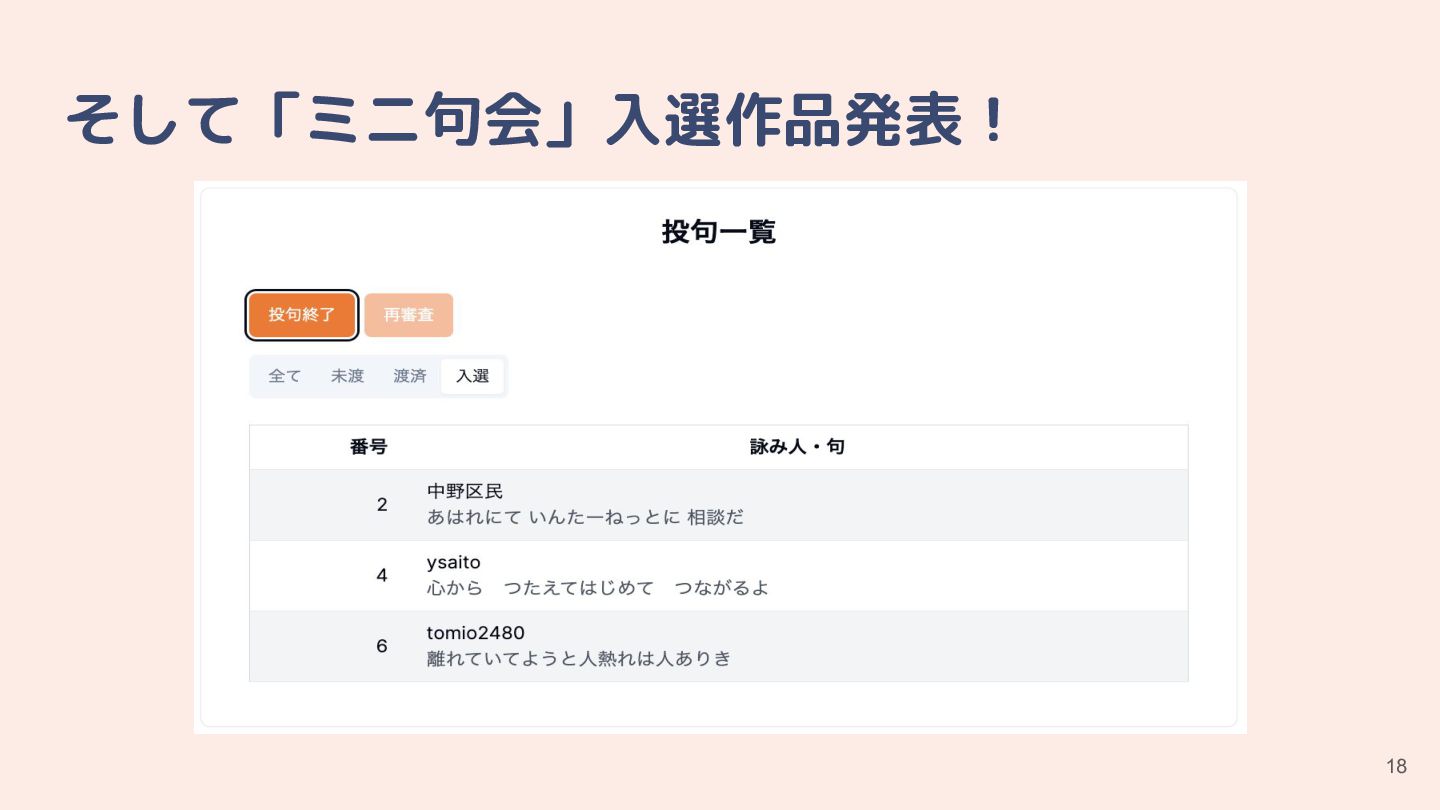Click the haiku 心から つたえてはじめて つながるよ

(598, 588)
